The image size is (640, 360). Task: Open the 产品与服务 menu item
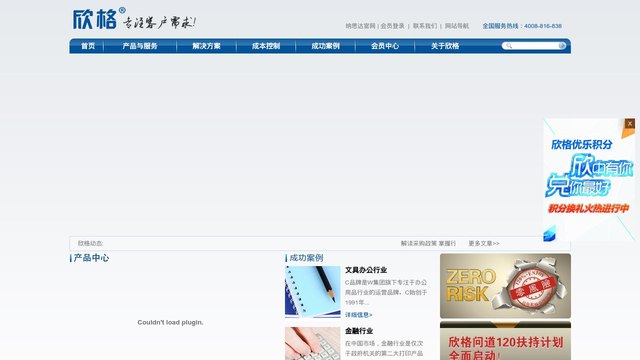click(x=140, y=46)
